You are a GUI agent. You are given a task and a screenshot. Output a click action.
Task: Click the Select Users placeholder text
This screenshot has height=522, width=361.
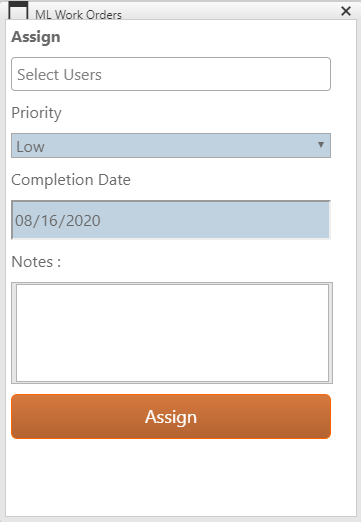point(59,75)
